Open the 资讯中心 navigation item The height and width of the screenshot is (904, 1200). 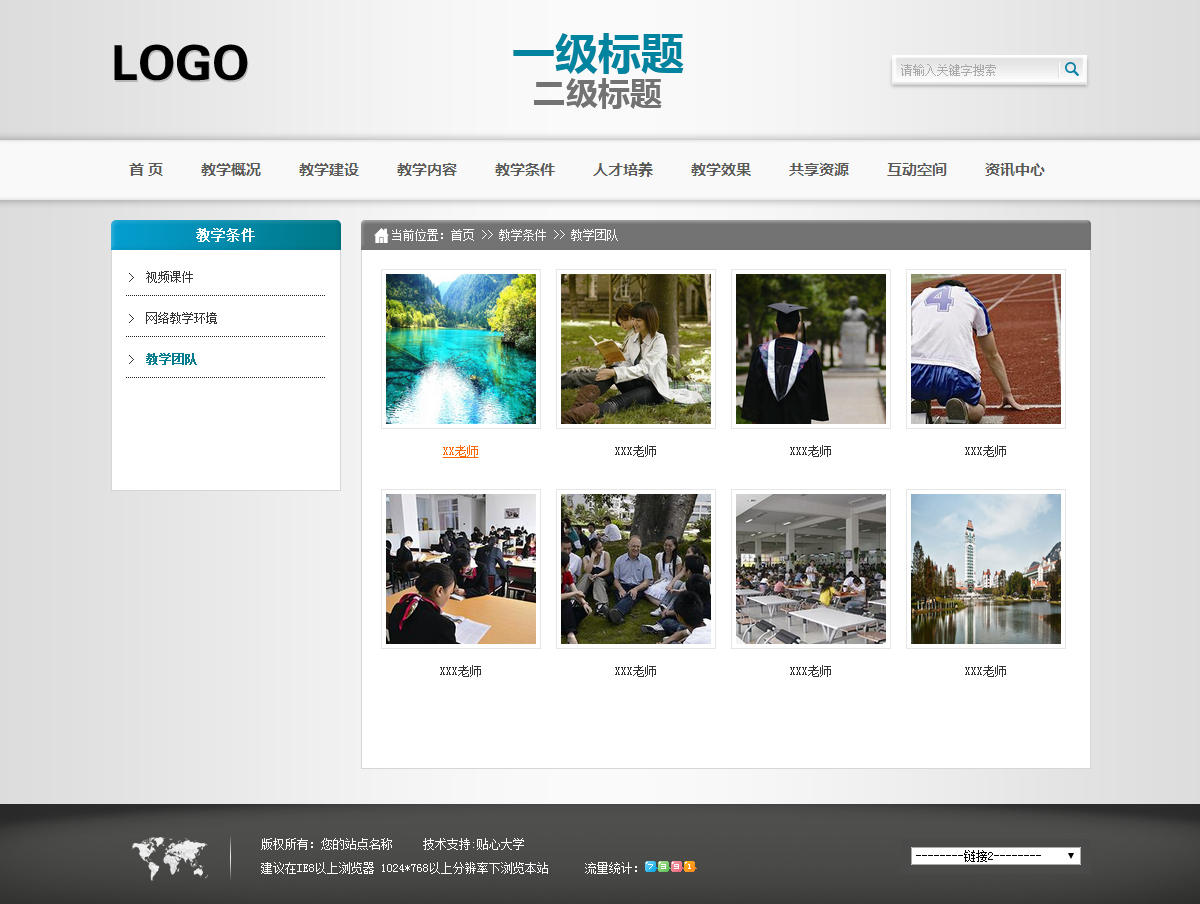tap(1015, 170)
